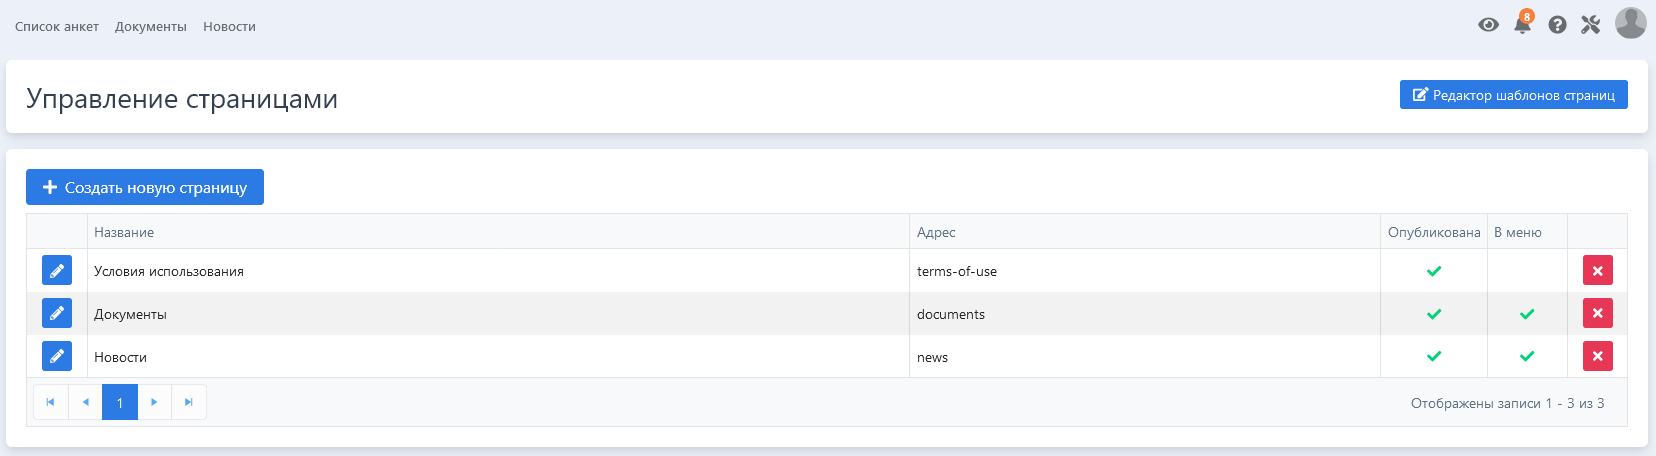This screenshot has width=1656, height=456.
Task: Open the user avatar menu
Action: click(1630, 23)
